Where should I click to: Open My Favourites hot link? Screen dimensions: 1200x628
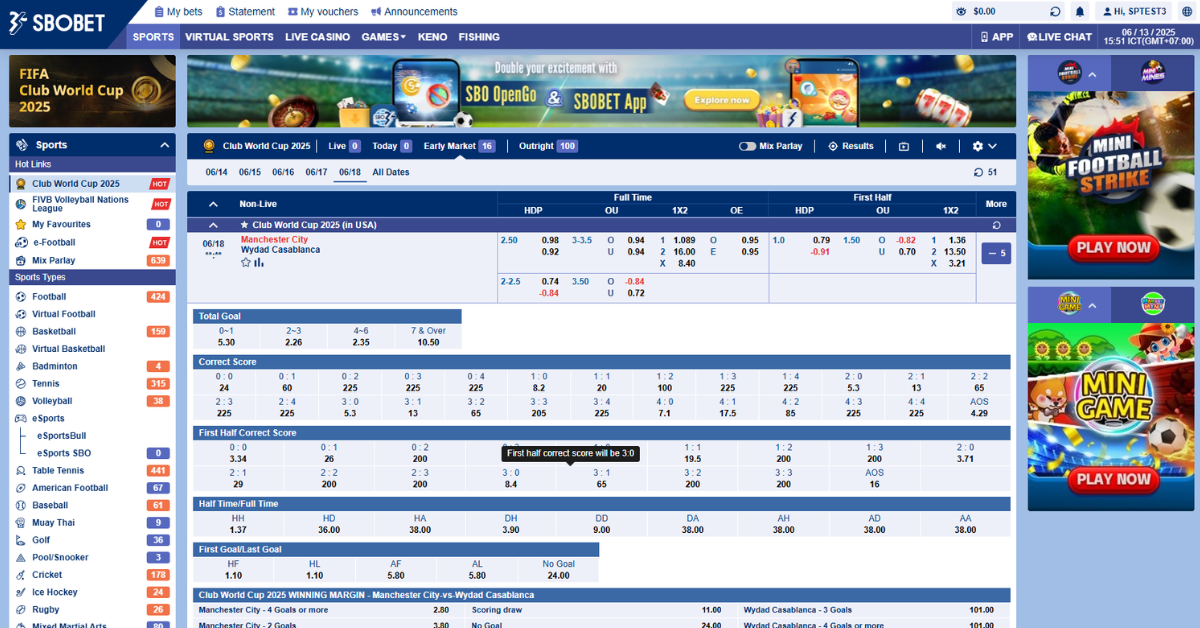click(61, 225)
